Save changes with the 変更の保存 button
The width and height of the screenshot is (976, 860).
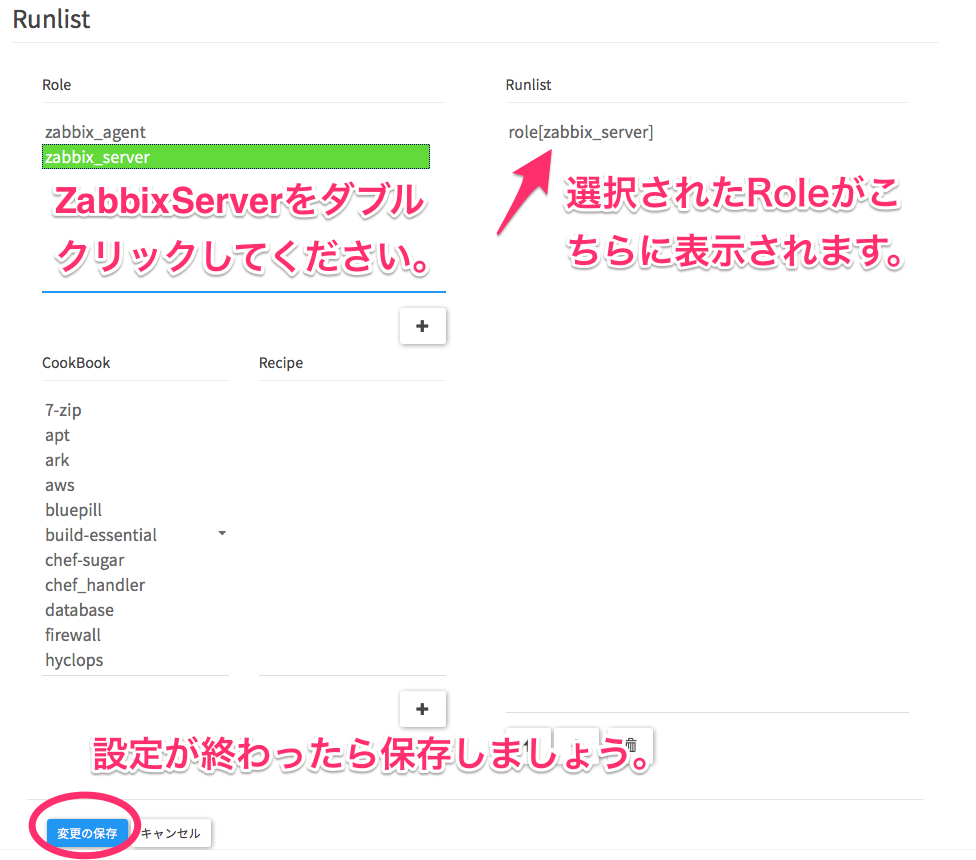[87, 833]
